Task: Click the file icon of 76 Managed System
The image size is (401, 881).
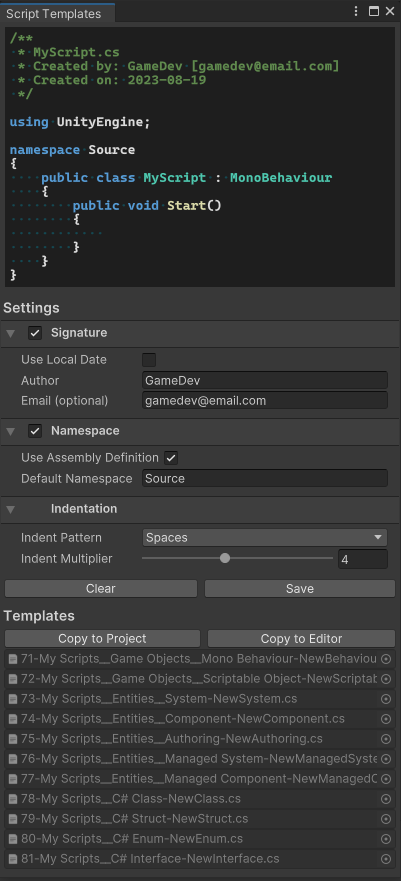Action: tap(13, 759)
